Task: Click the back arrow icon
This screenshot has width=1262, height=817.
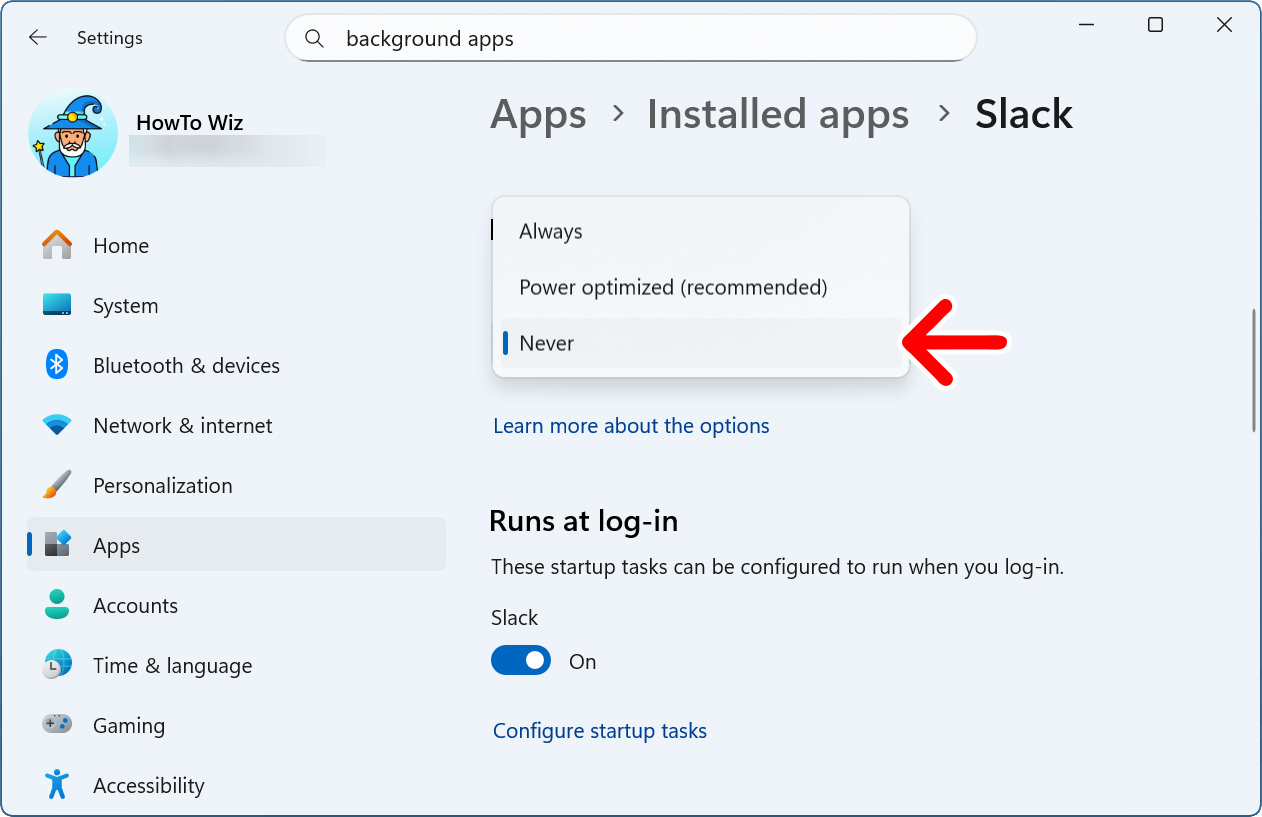Action: (x=38, y=38)
